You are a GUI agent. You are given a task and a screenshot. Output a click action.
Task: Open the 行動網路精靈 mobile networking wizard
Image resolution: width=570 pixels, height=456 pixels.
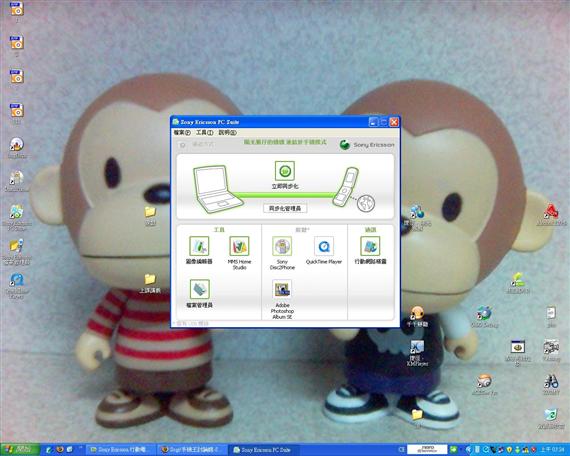tap(370, 246)
